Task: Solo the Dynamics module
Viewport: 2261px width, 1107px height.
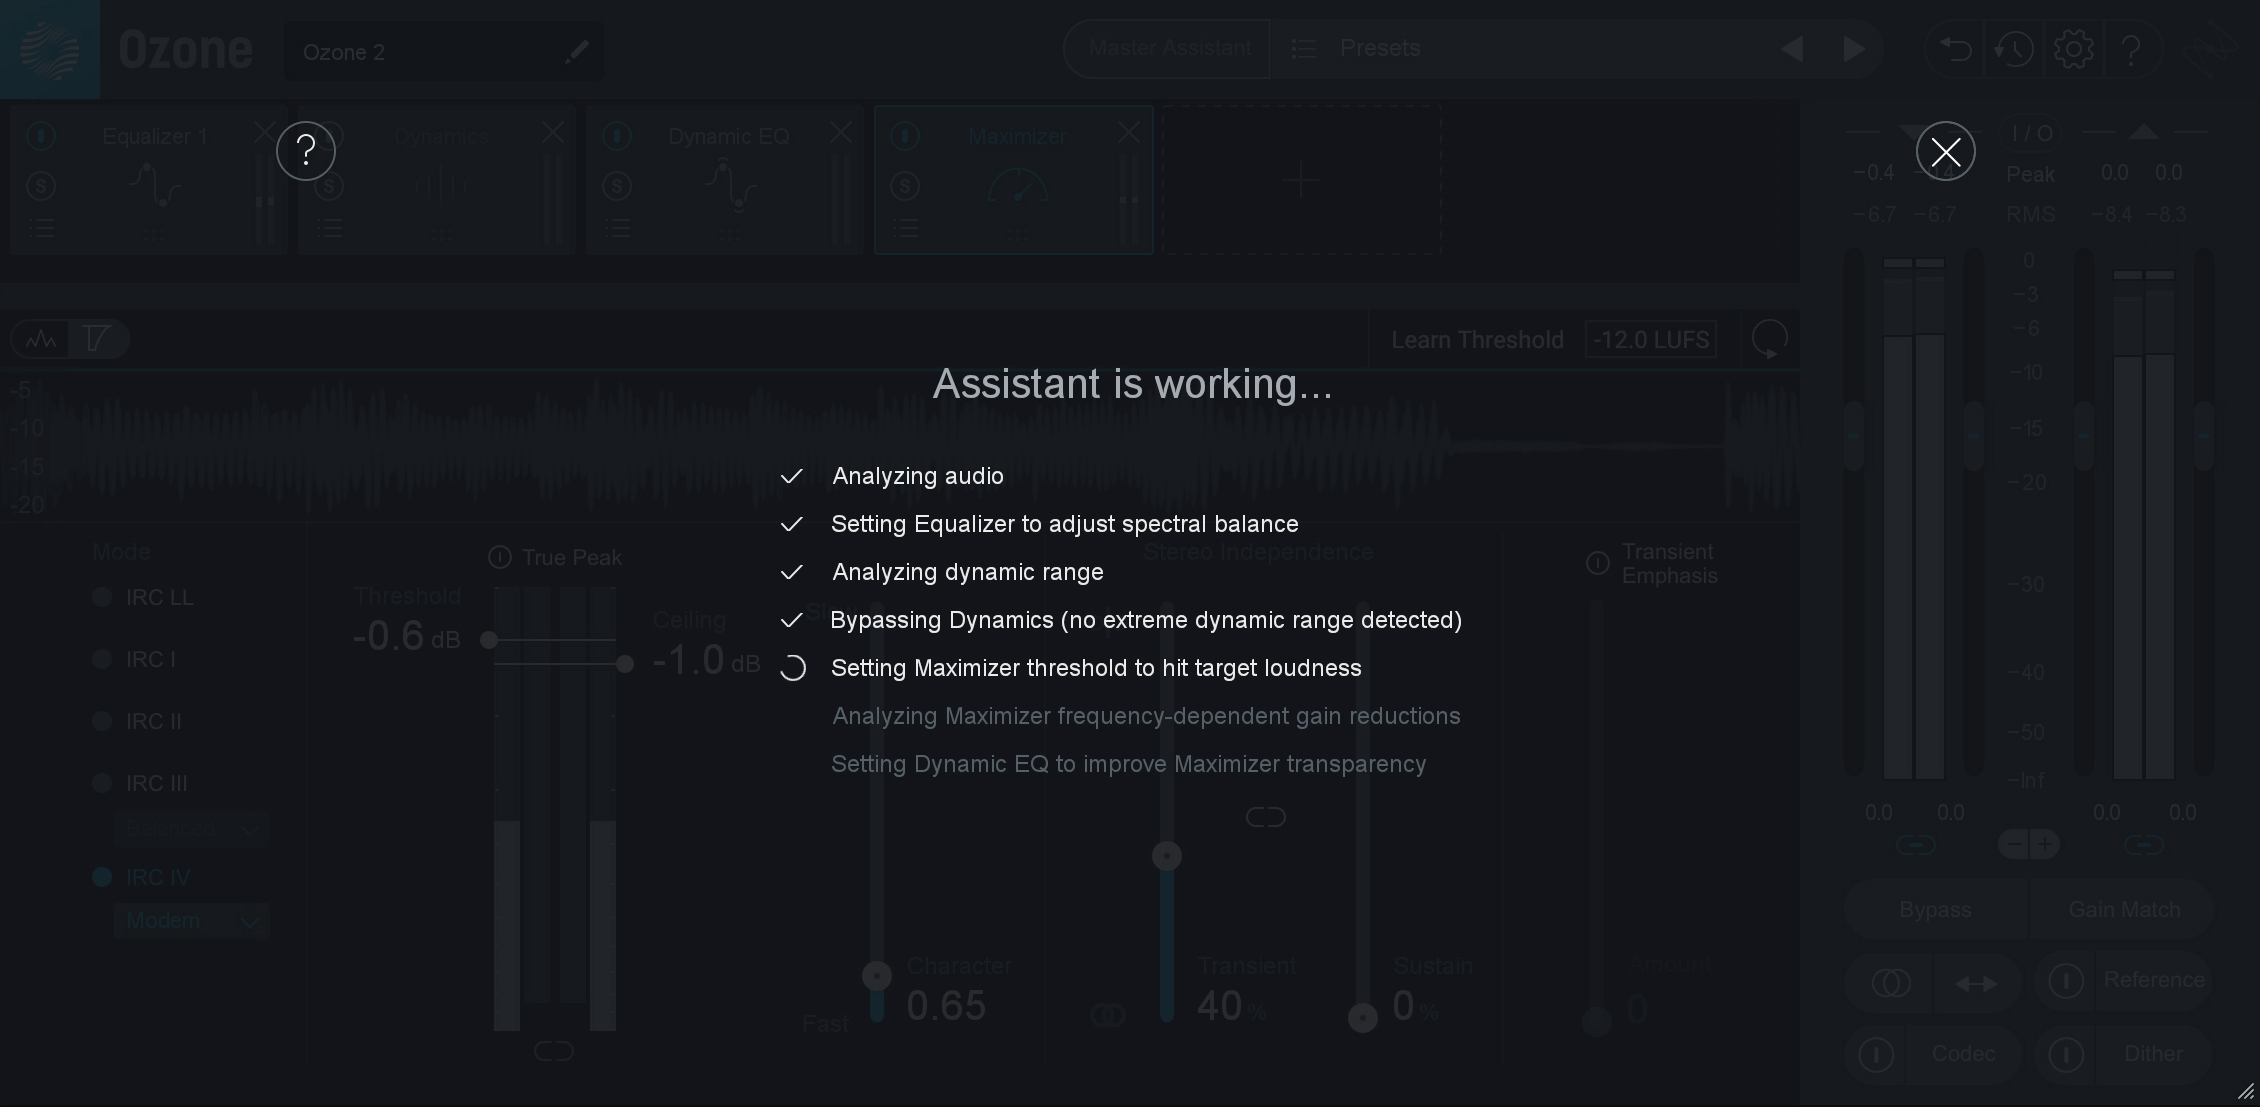Action: click(x=329, y=186)
